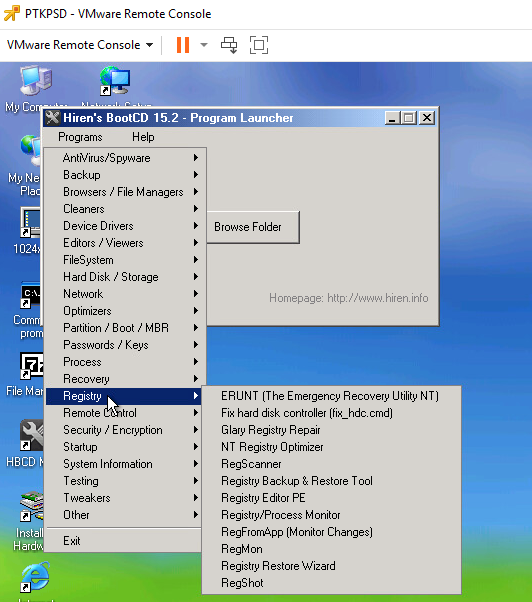
Task: Open the Editors / Viewers submenu
Action: (x=126, y=243)
